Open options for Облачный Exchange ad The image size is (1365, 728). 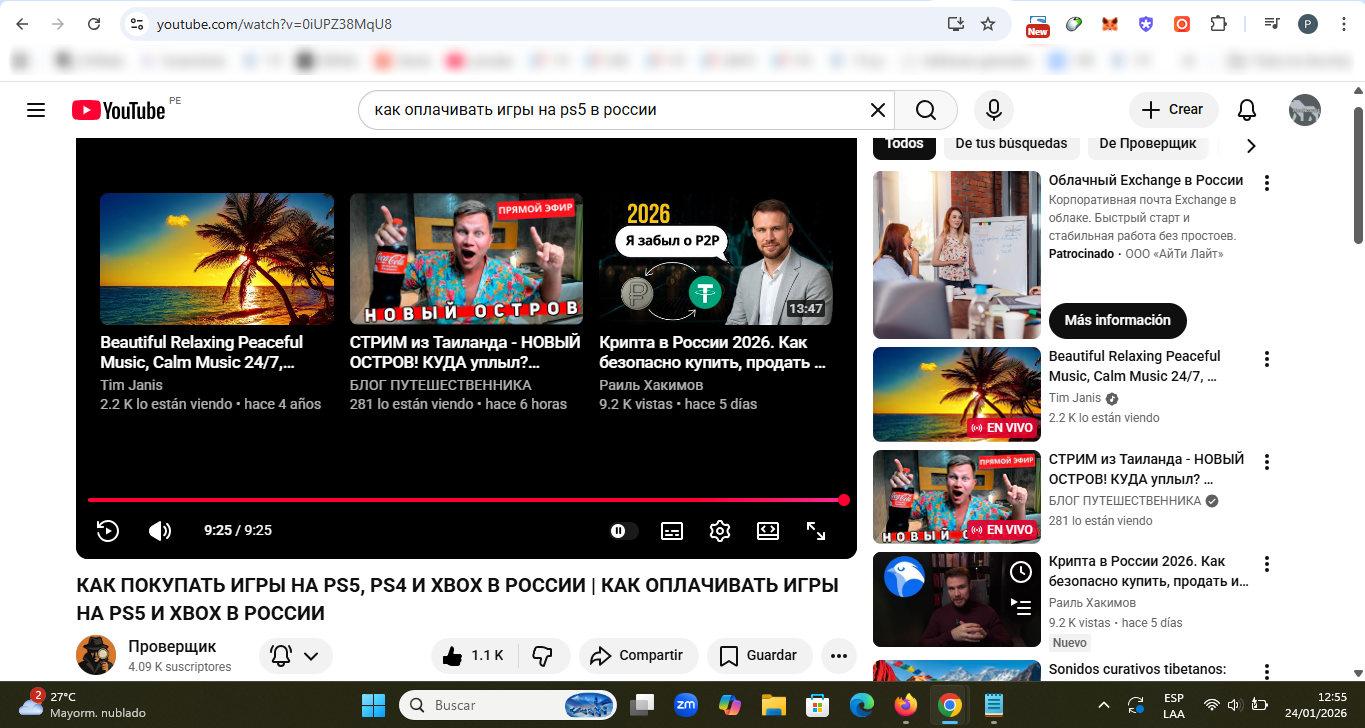(1267, 183)
